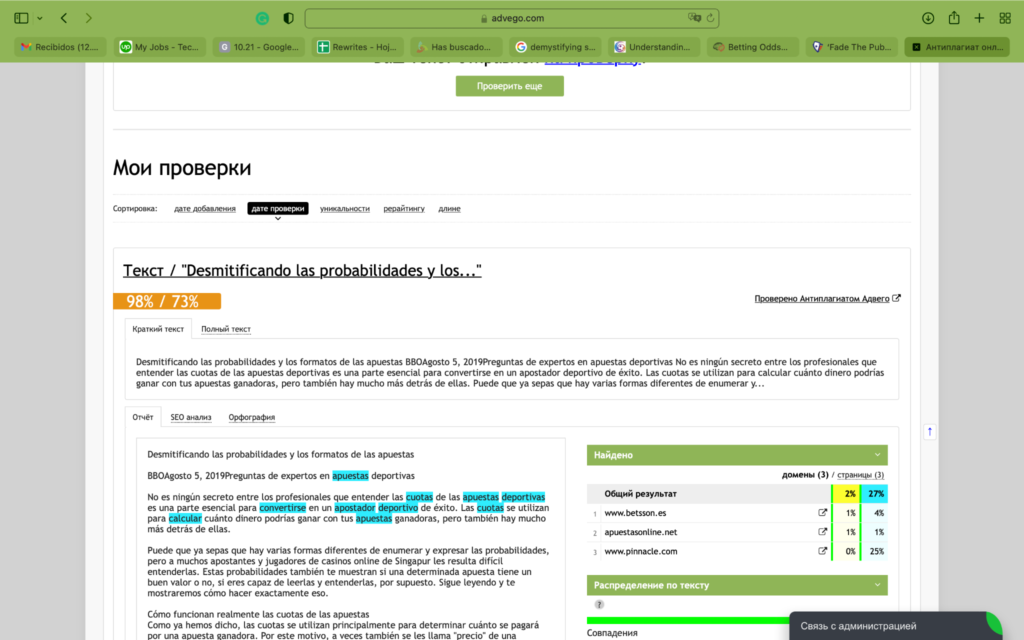Switch to the 'Fade The Pub...' tab
Viewport: 1024px width, 640px height.
[x=852, y=47]
